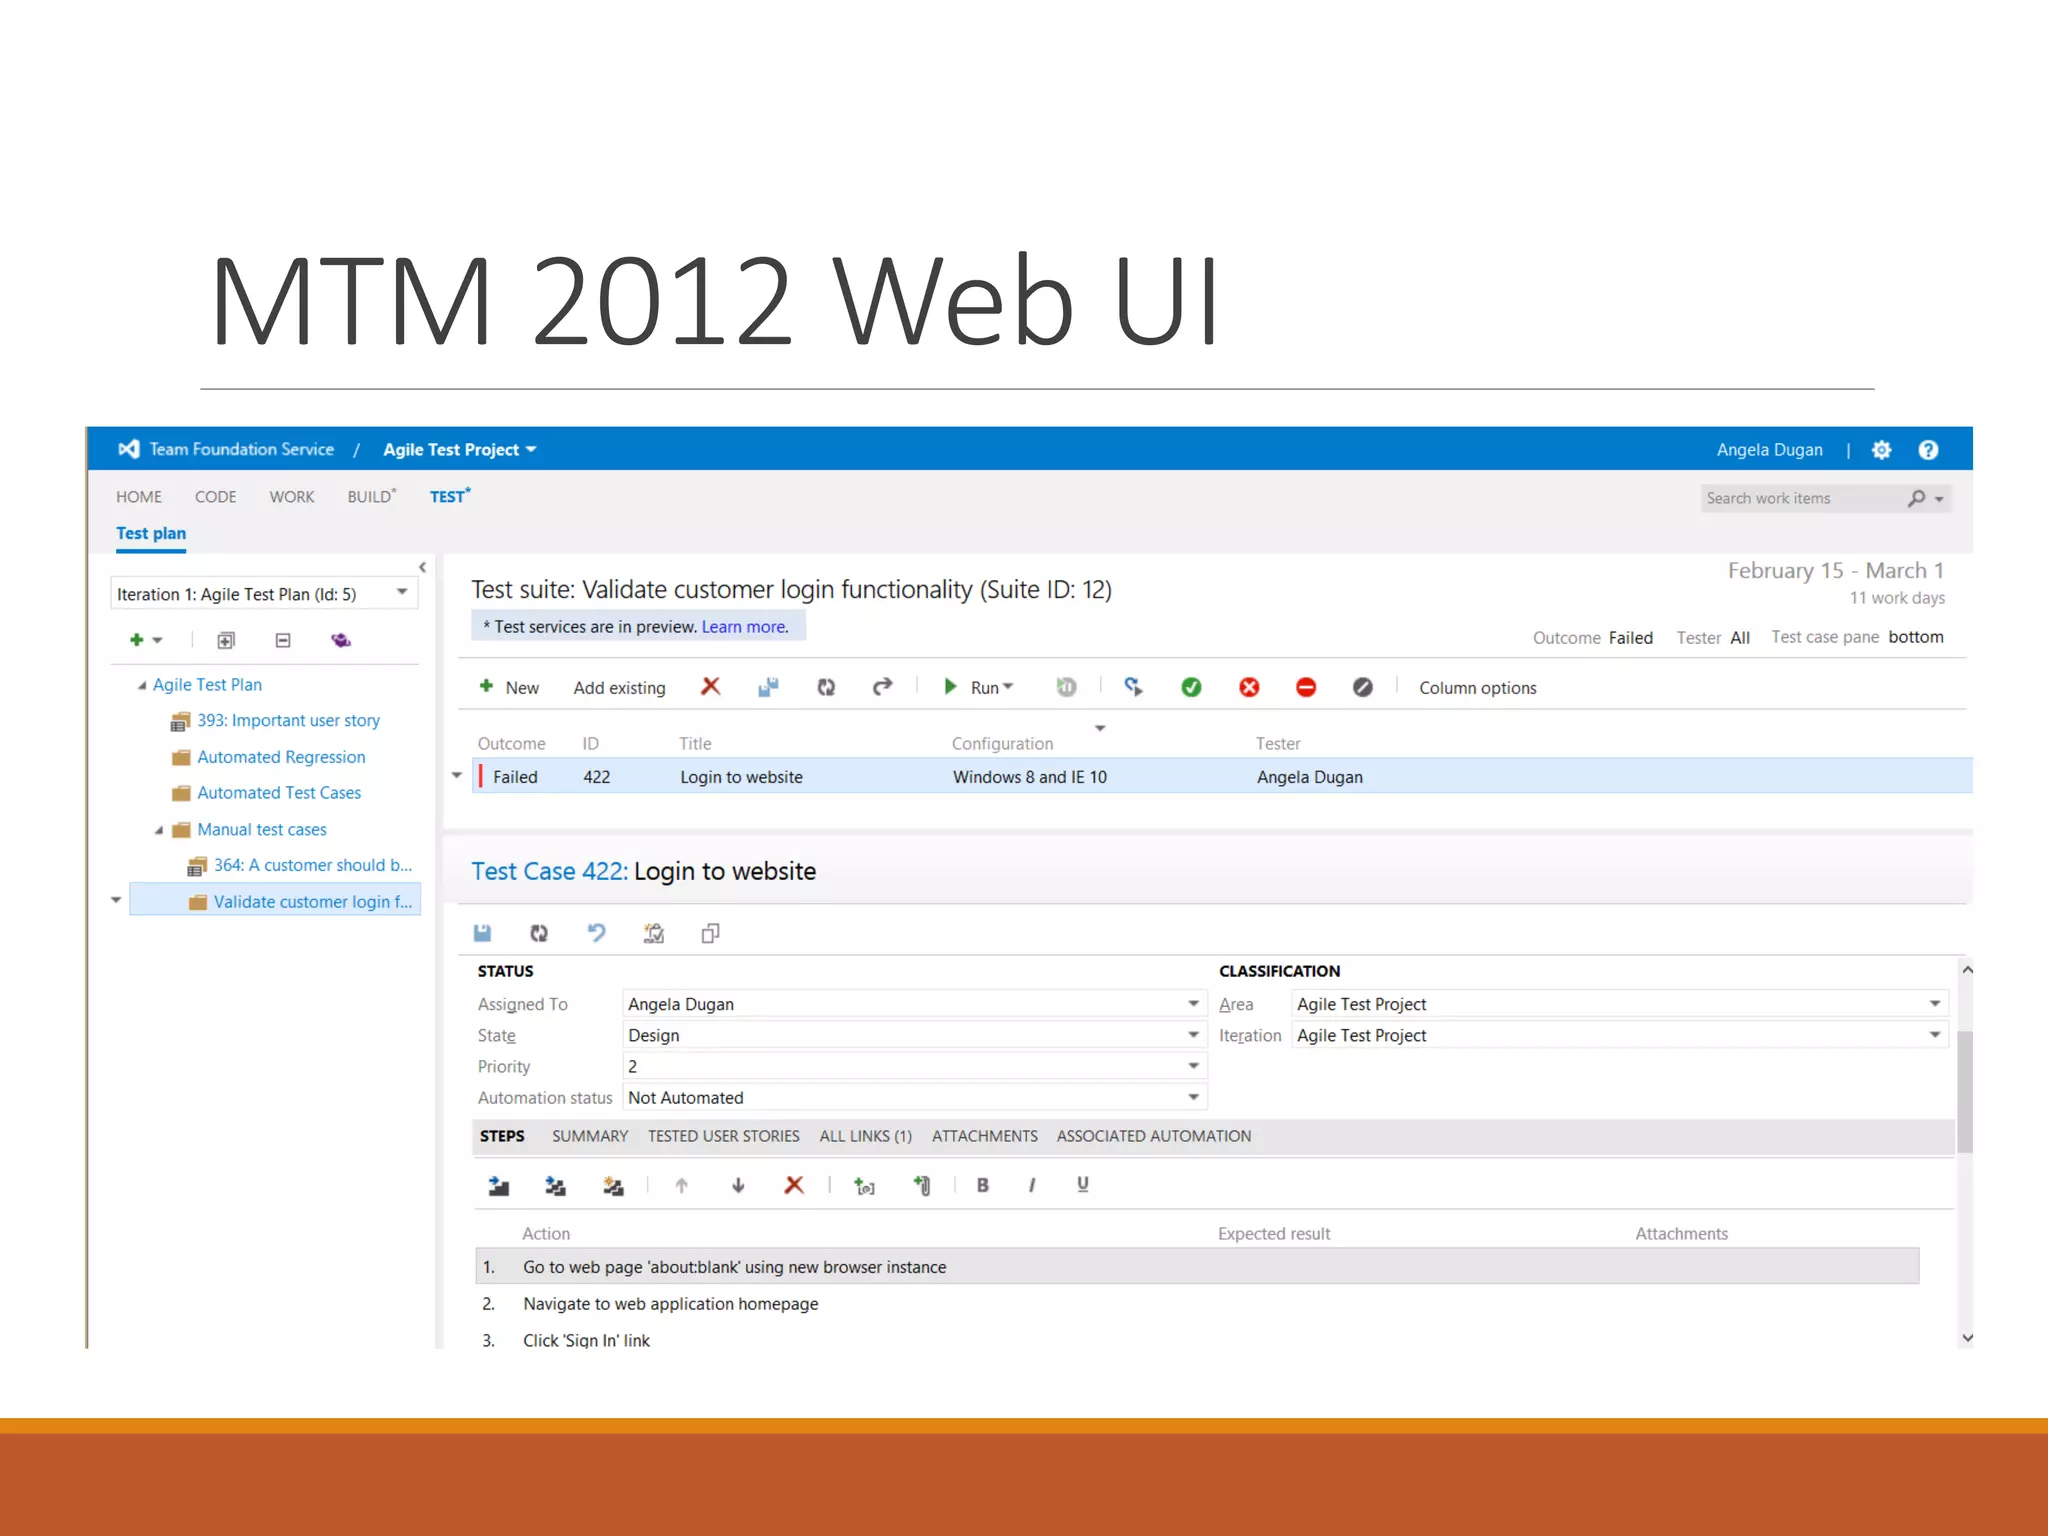2048x1536 pixels.
Task: Toggle italic formatting for step text
Action: pos(1032,1185)
